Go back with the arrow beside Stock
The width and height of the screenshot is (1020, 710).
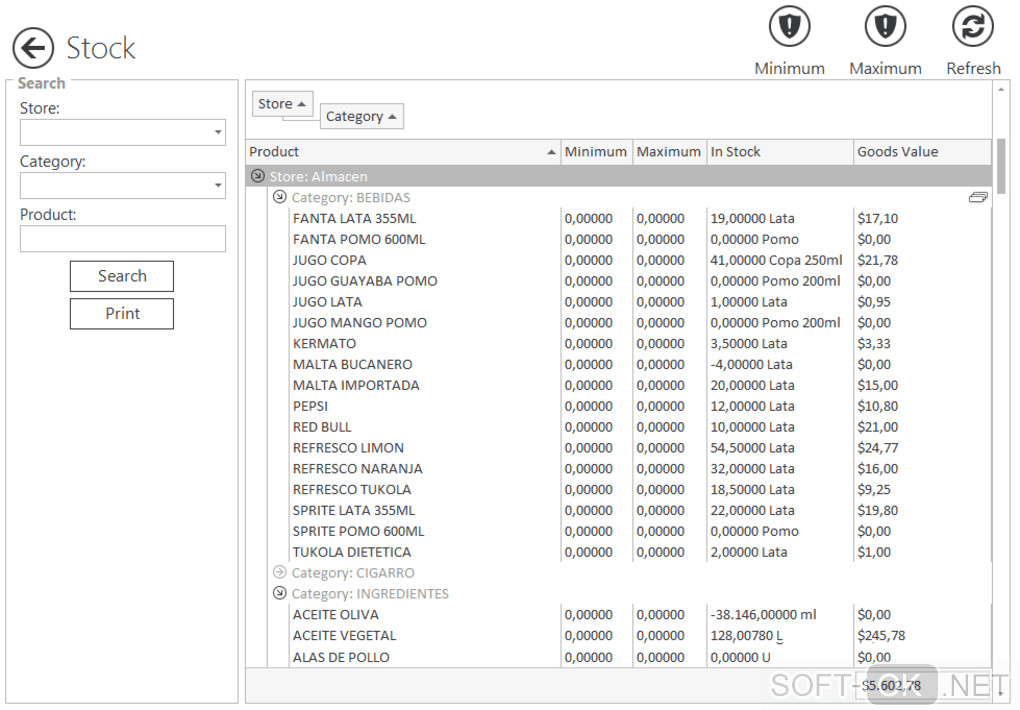pyautogui.click(x=33, y=48)
